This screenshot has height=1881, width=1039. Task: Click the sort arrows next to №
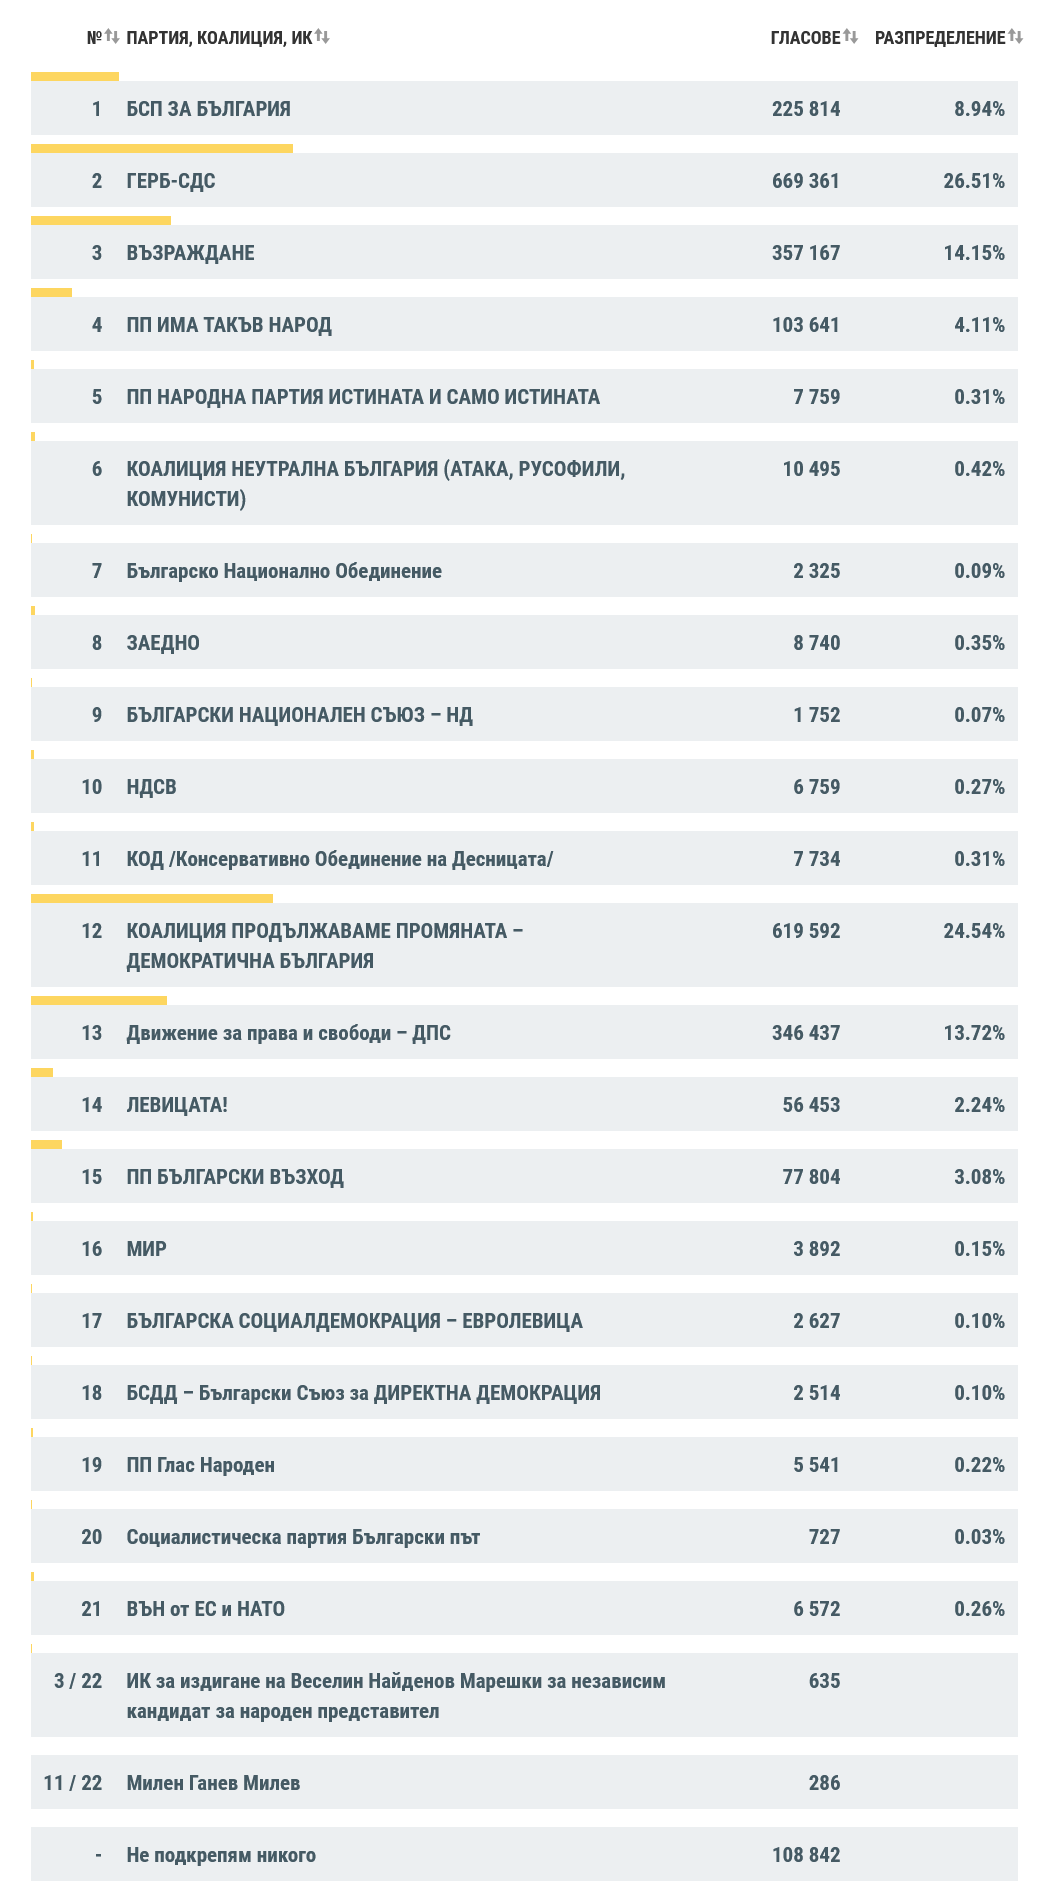coord(112,37)
